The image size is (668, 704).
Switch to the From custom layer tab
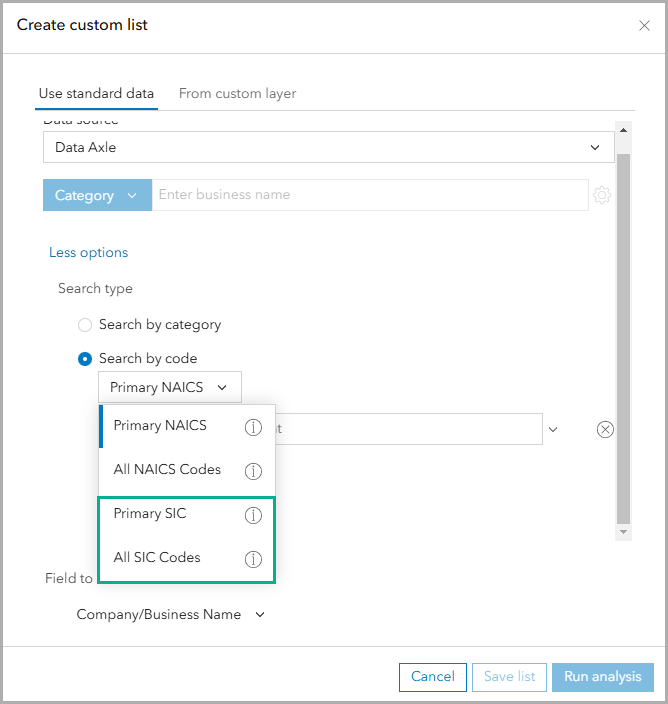pos(237,93)
